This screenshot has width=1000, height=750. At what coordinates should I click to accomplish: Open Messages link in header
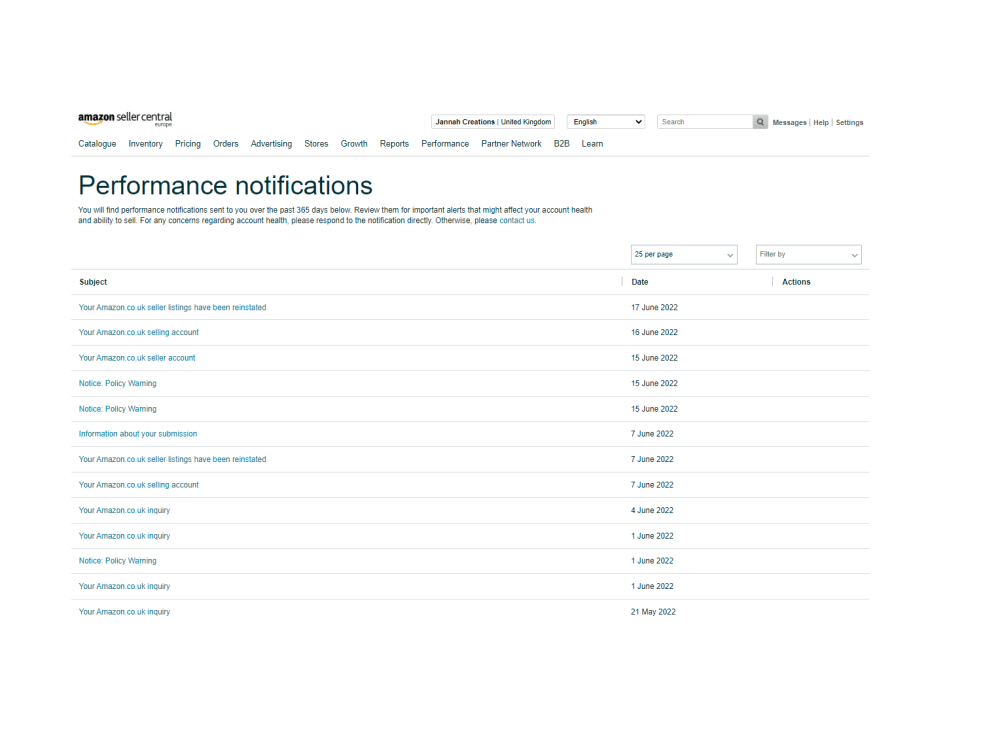(789, 122)
